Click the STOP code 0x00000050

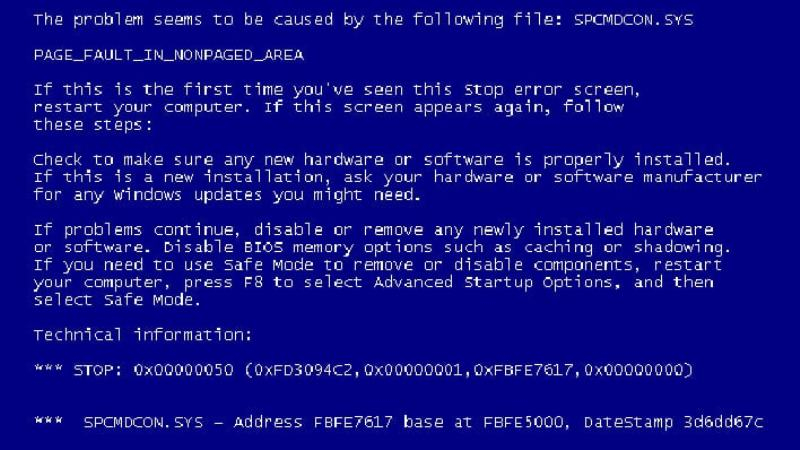[x=184, y=370]
